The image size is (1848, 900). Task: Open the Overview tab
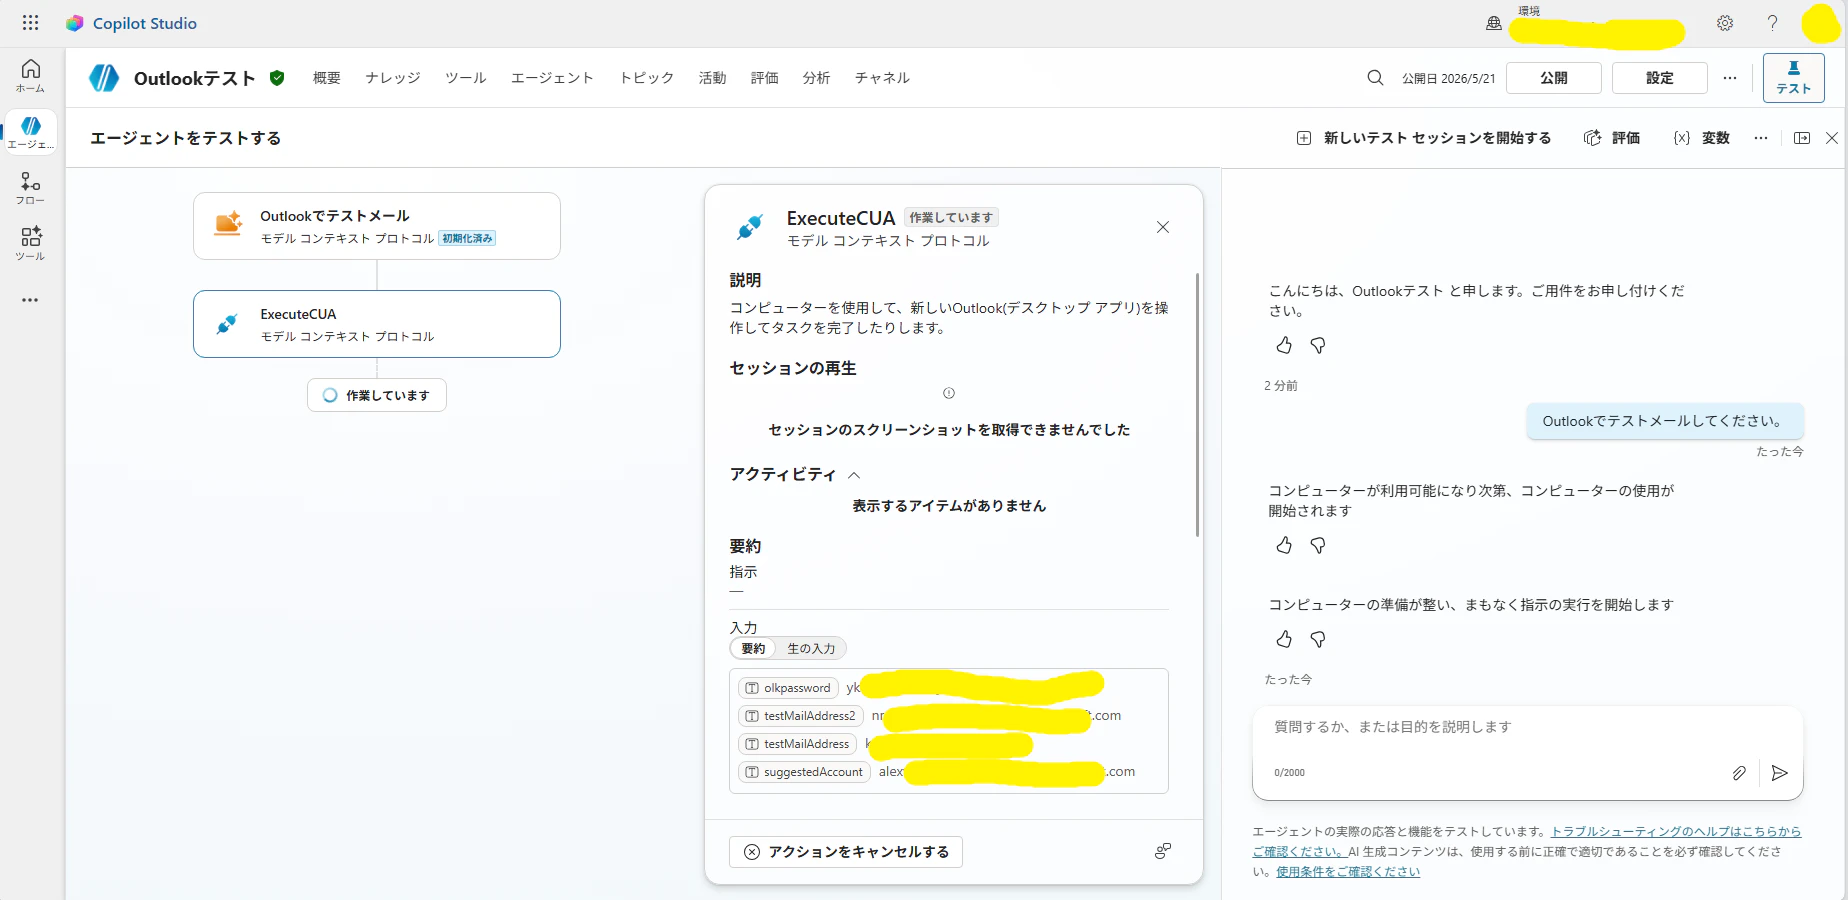coord(327,78)
